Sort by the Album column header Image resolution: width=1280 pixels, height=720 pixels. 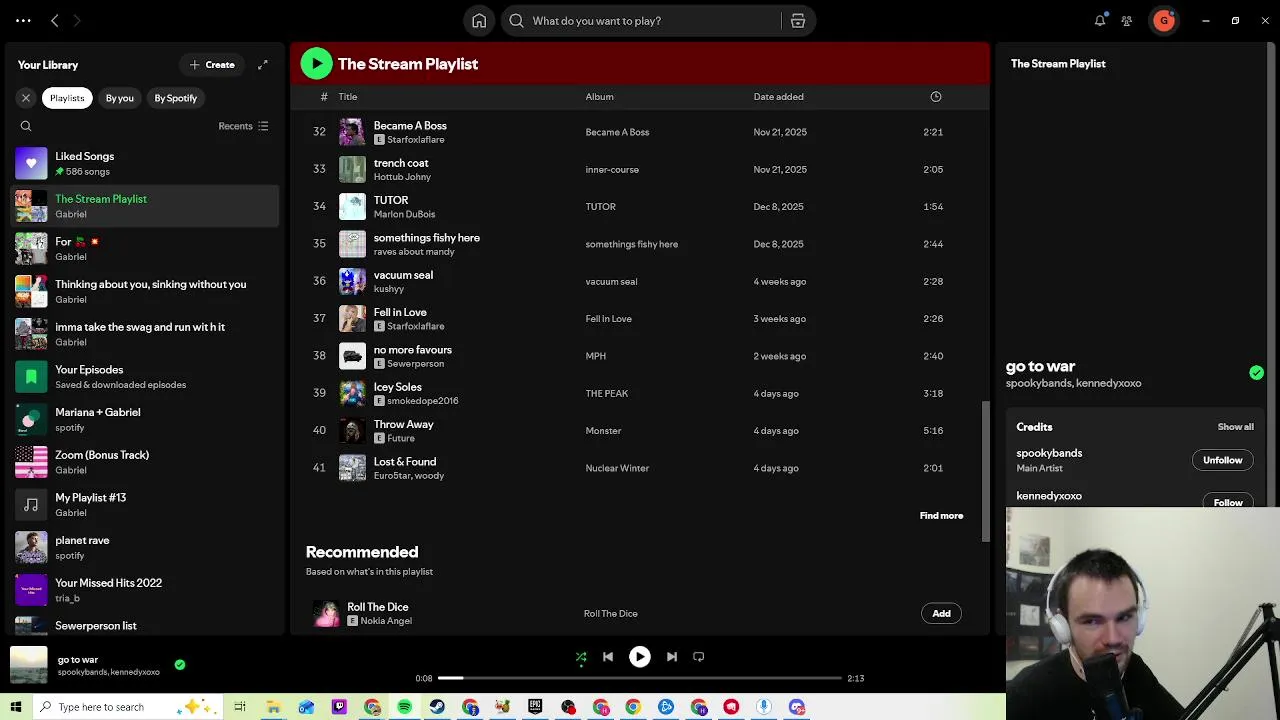coord(599,97)
